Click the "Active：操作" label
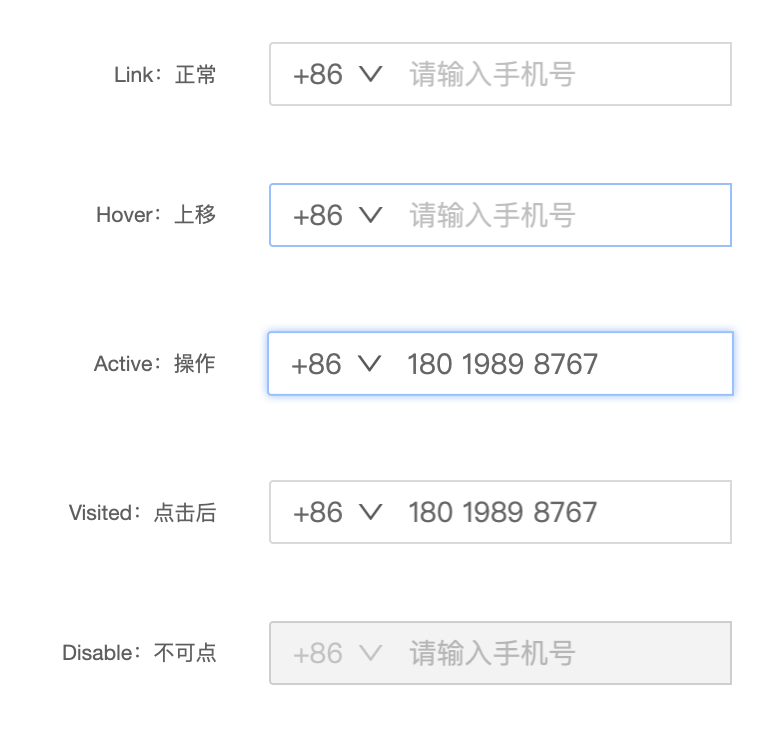The image size is (778, 738). point(154,364)
